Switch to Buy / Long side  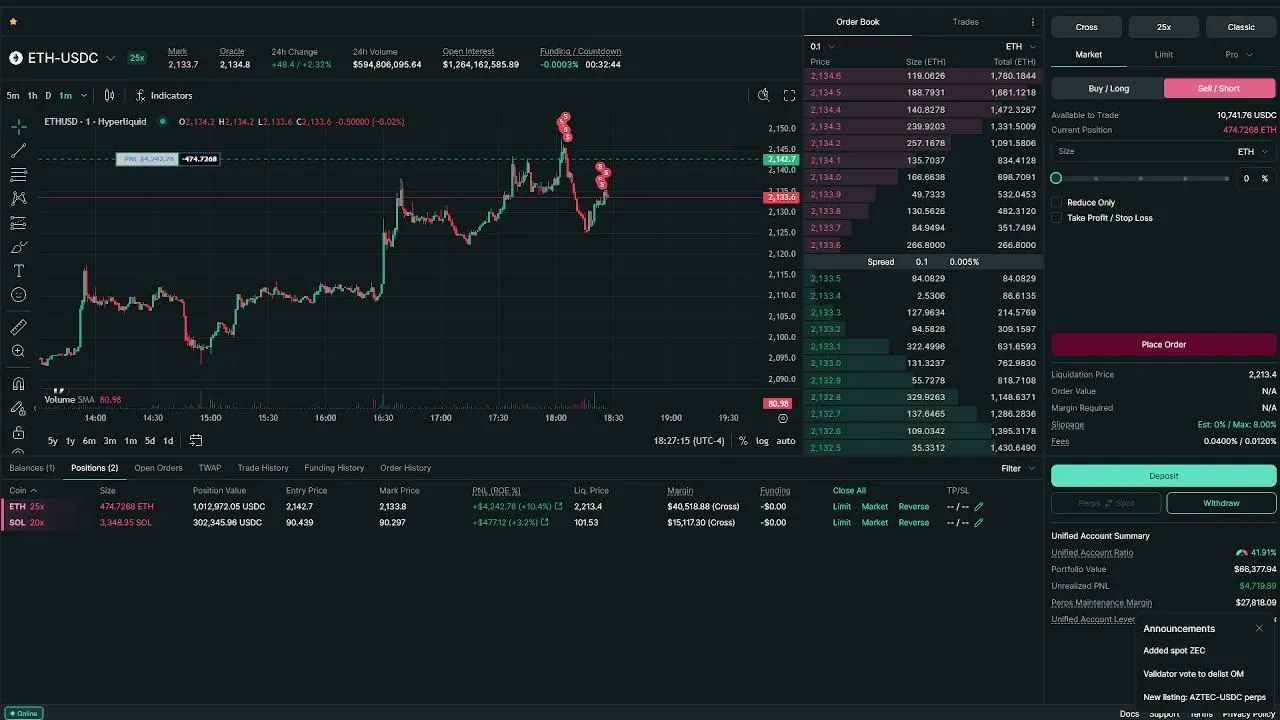(x=1108, y=88)
